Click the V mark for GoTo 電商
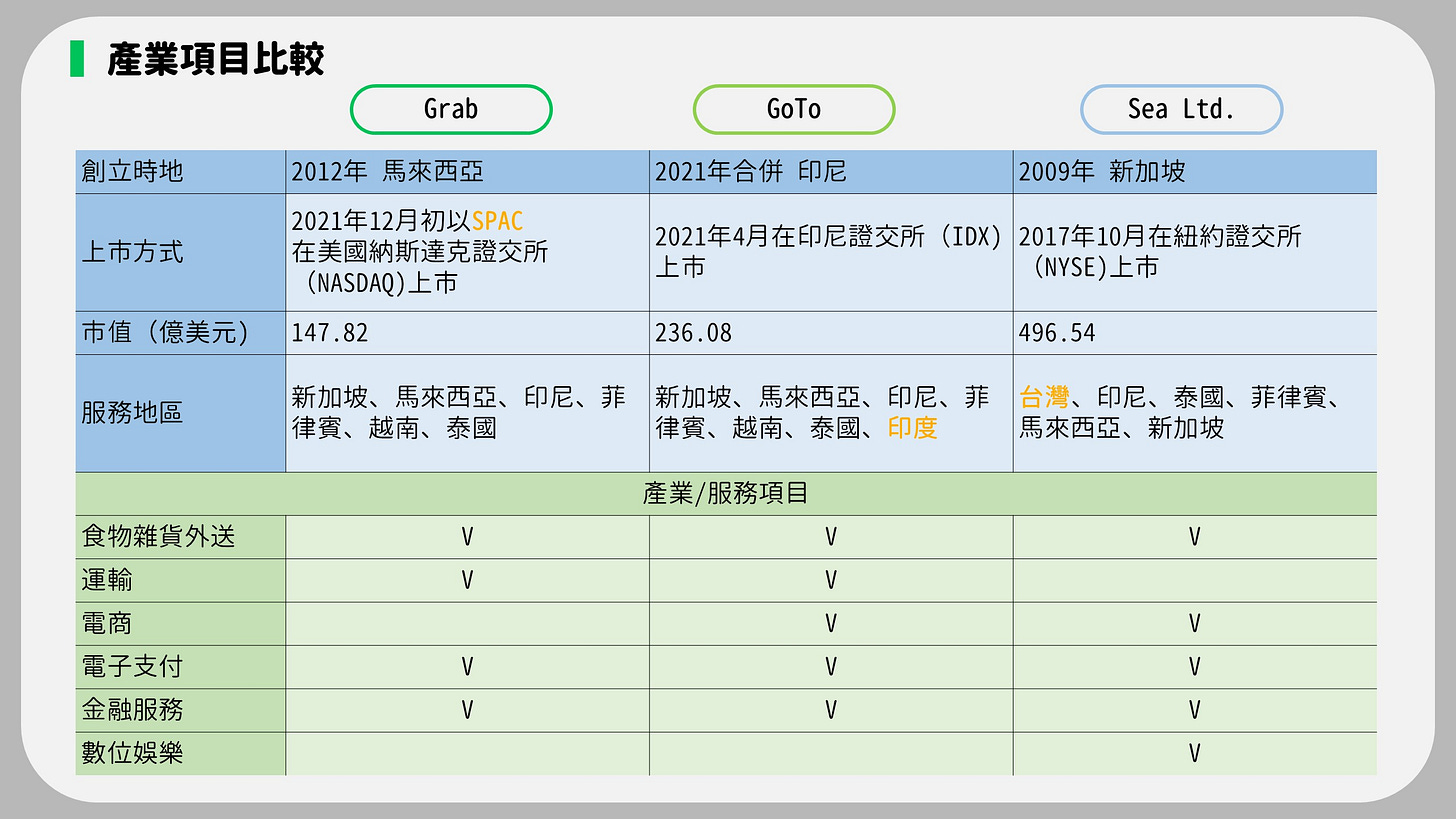This screenshot has height=819, width=1456. 831,624
